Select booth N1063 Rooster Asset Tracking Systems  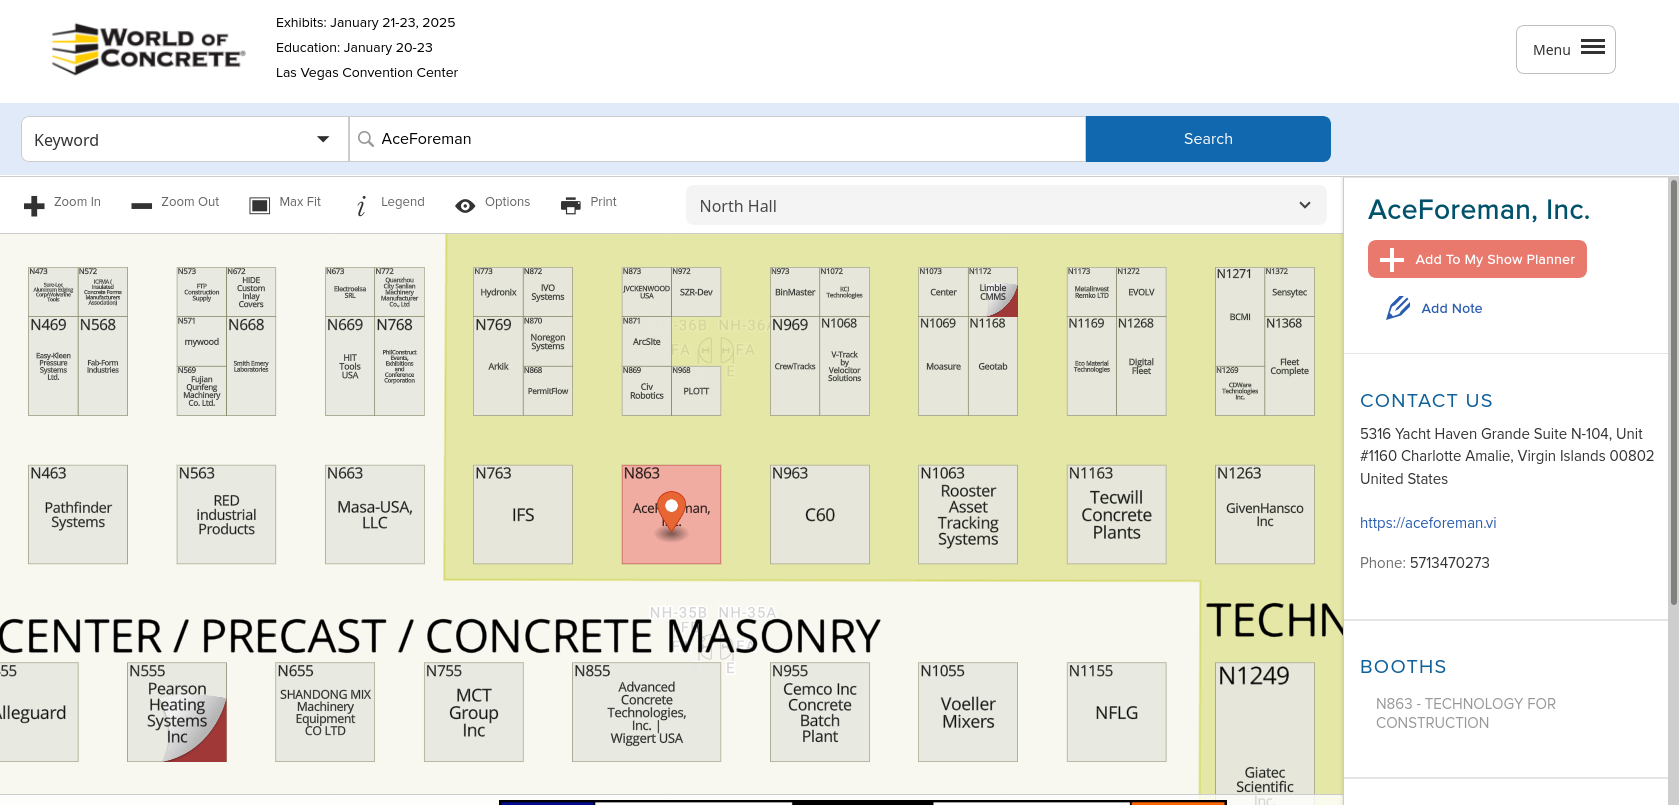coord(968,514)
